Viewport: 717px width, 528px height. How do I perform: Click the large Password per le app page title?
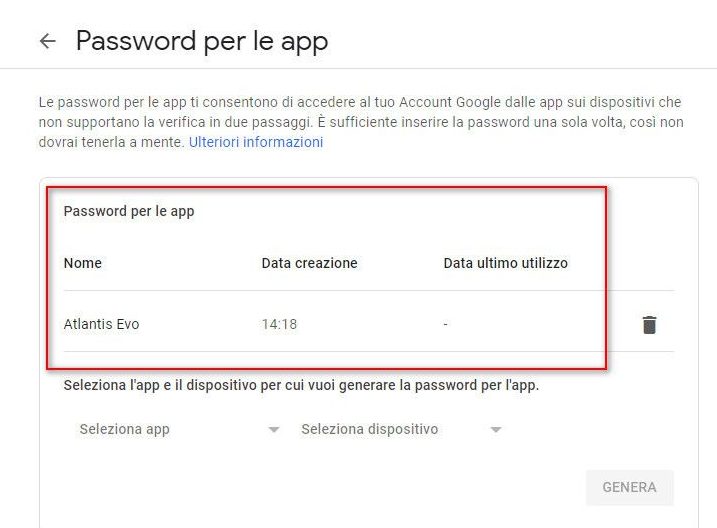[202, 41]
